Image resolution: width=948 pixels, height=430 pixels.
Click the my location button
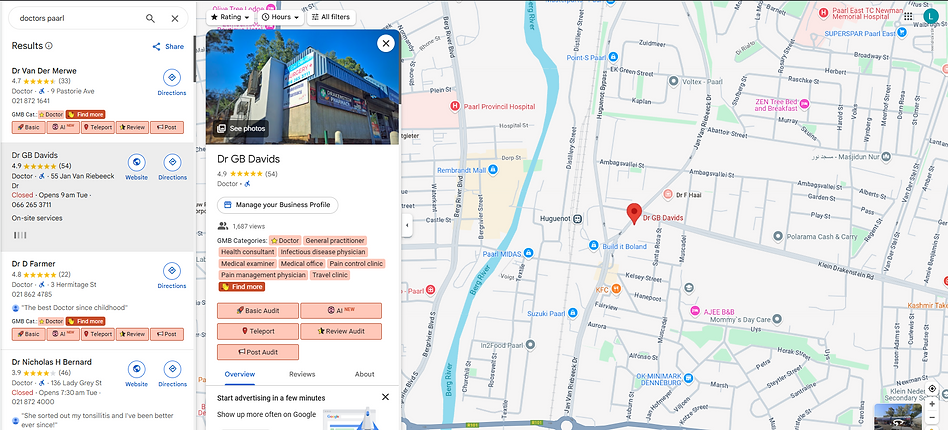(932, 388)
